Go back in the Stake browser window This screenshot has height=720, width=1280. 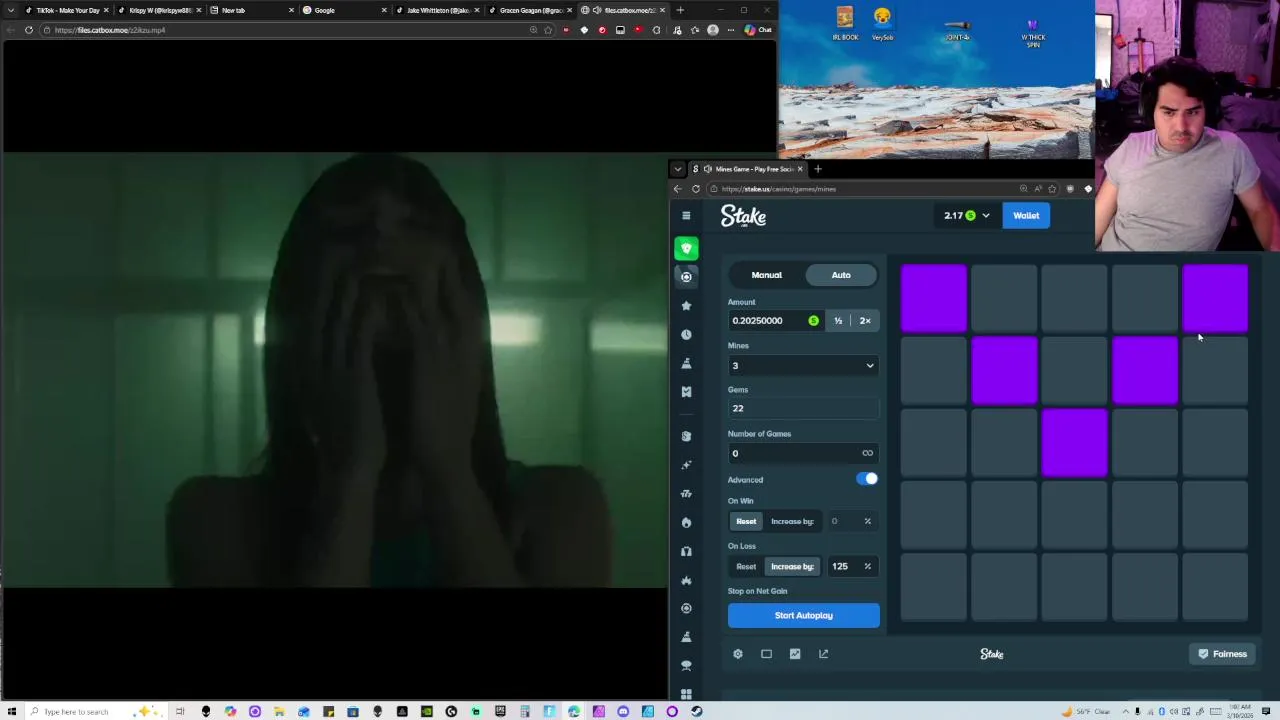(x=678, y=189)
